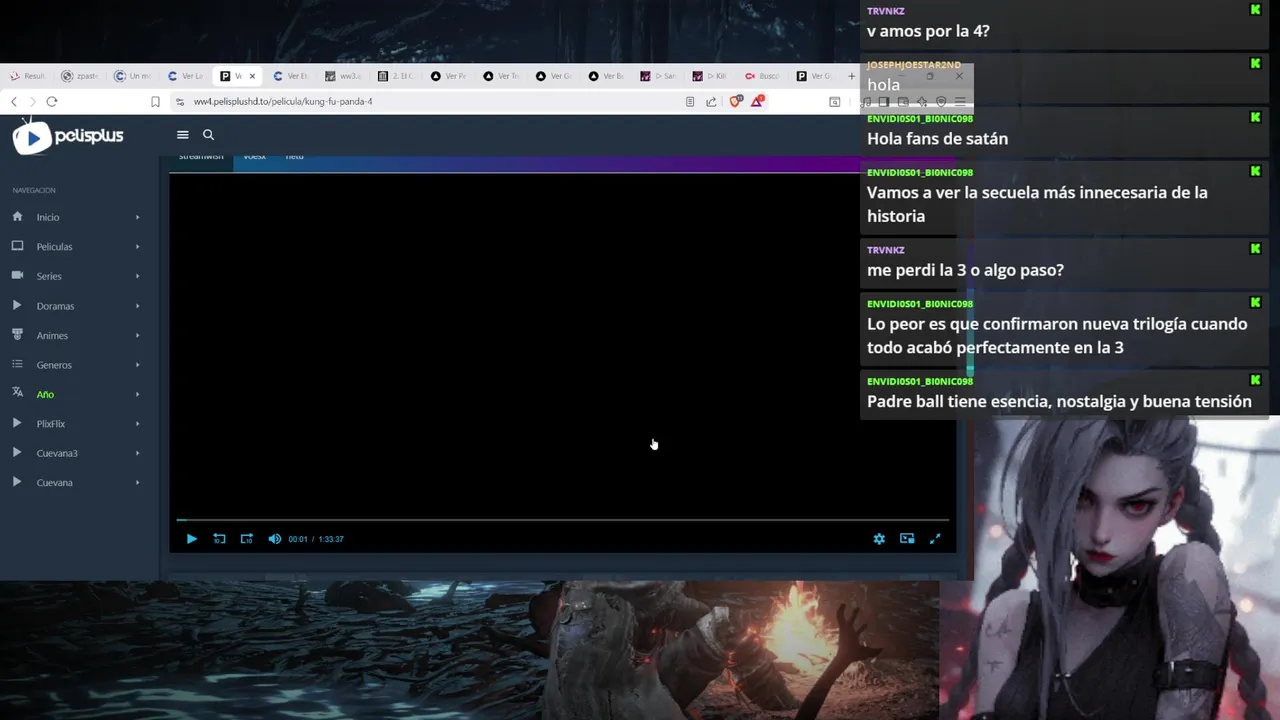This screenshot has height=720, width=1280.
Task: Expand the Inicio submenu arrow
Action: coord(138,217)
